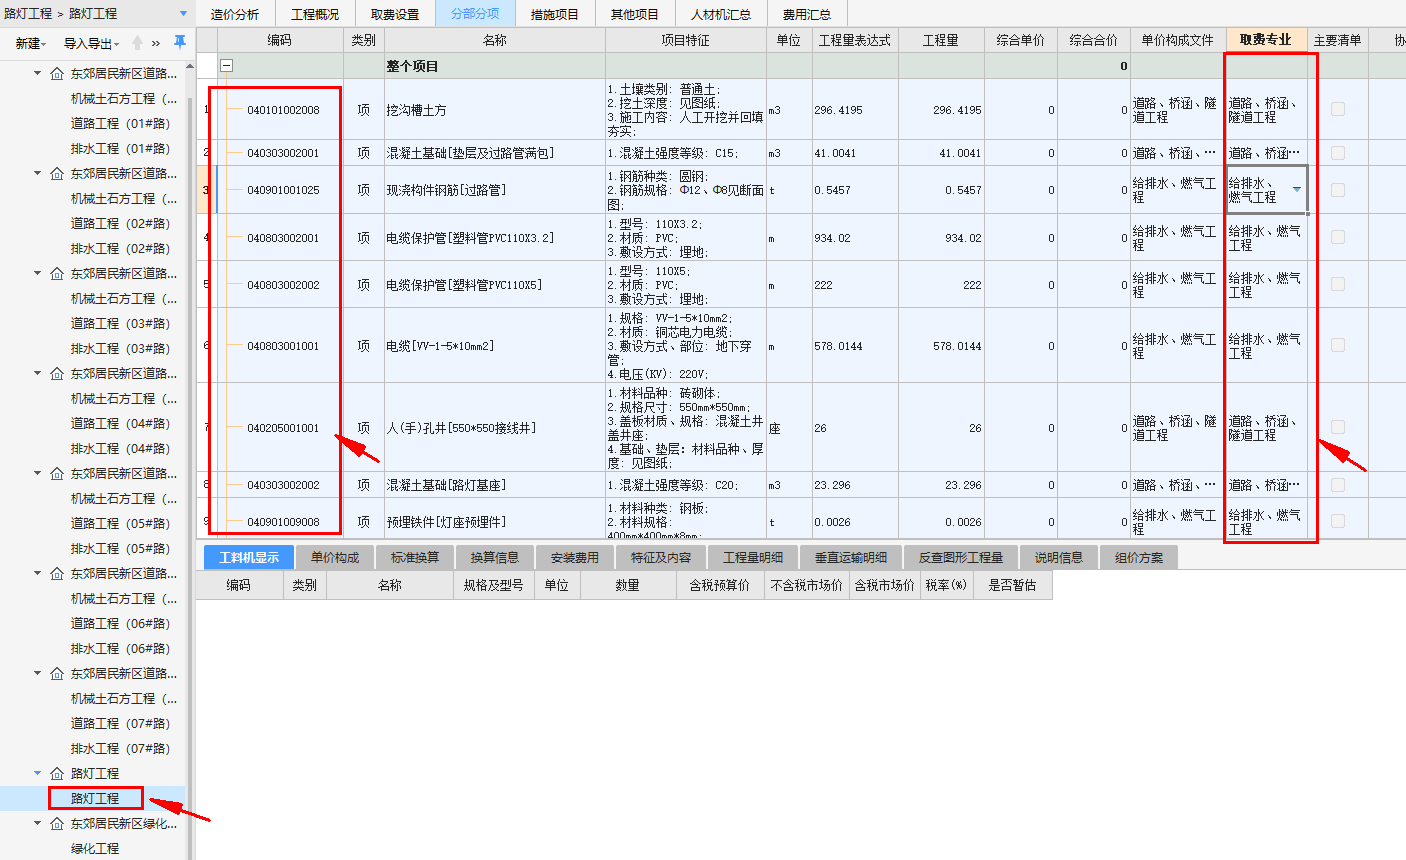
Task: Click 取费专业 cell in row 040803002002
Action: [1266, 285]
